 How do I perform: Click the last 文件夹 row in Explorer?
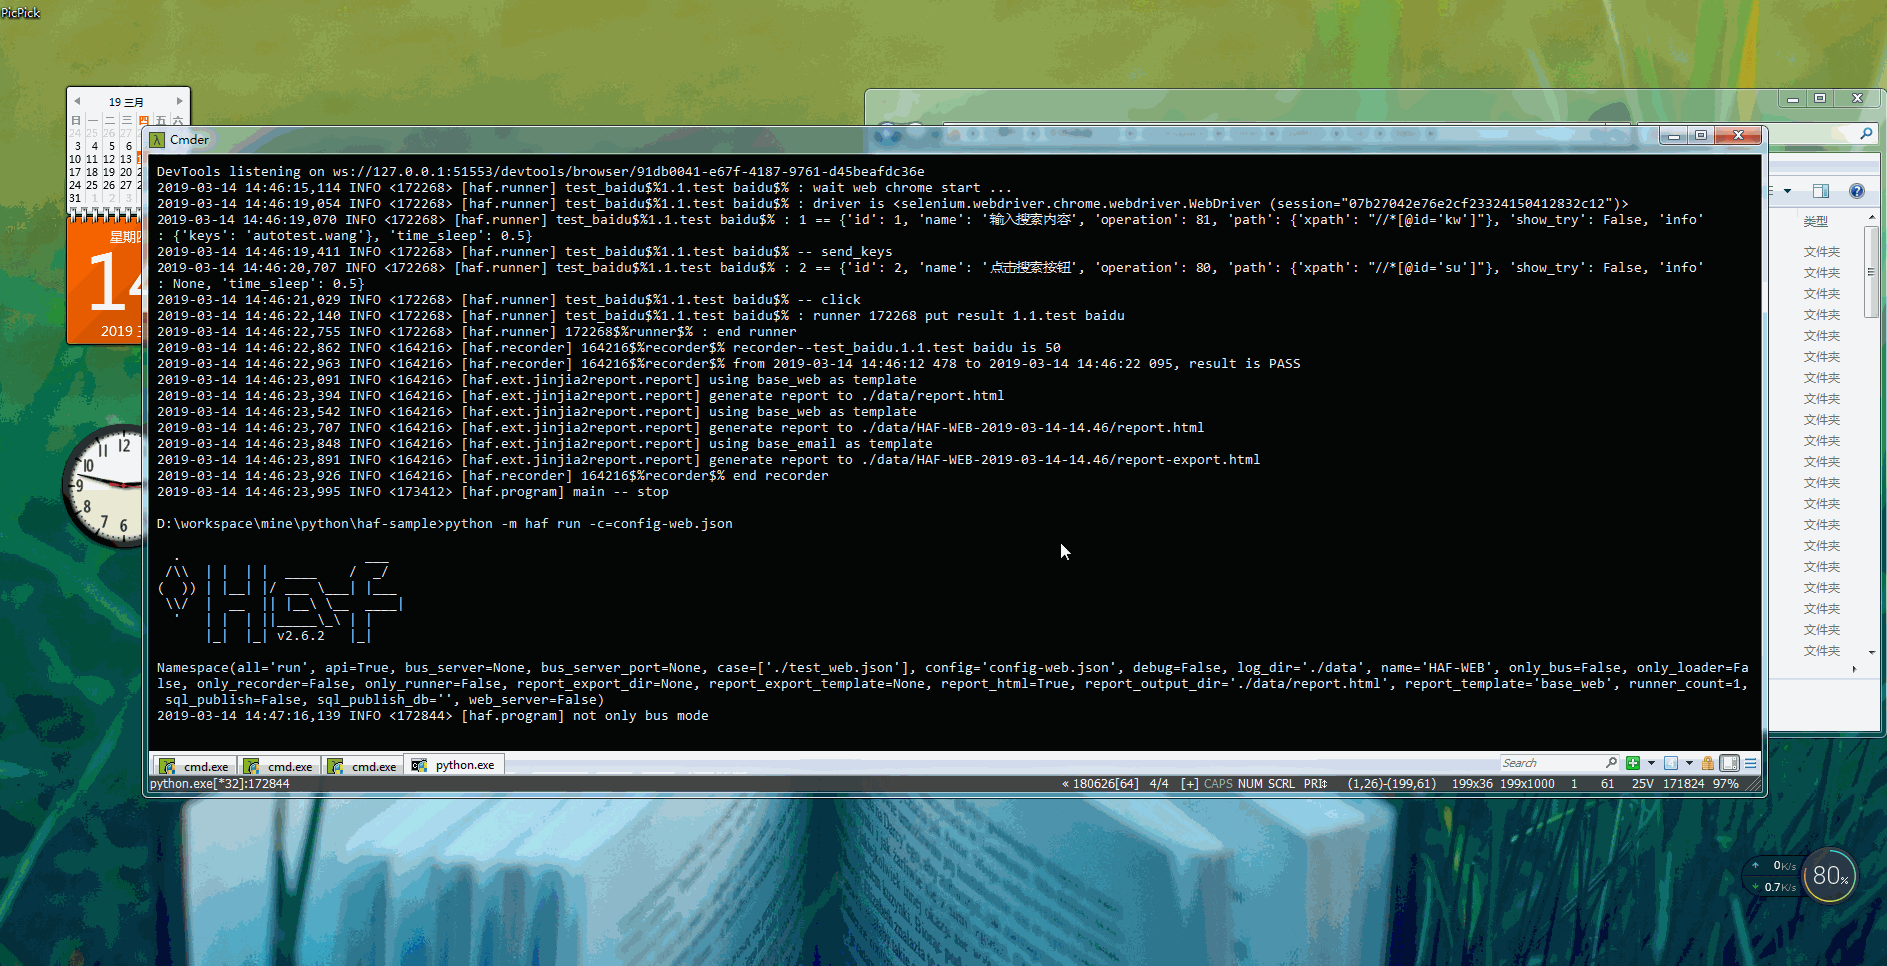click(x=1822, y=651)
